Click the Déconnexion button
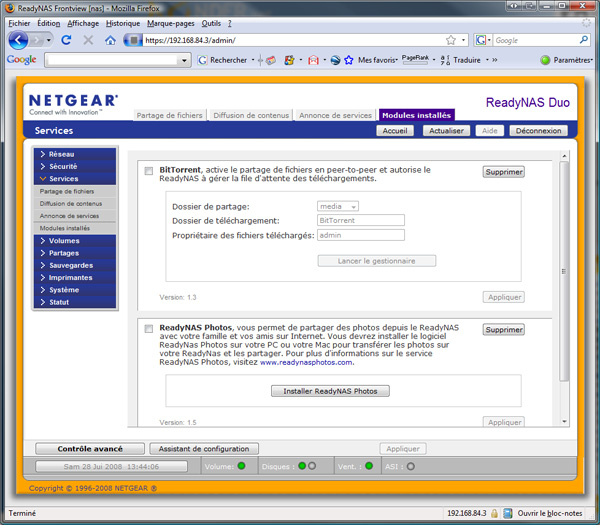Viewport: 600px width, 525px height. pyautogui.click(x=538, y=131)
